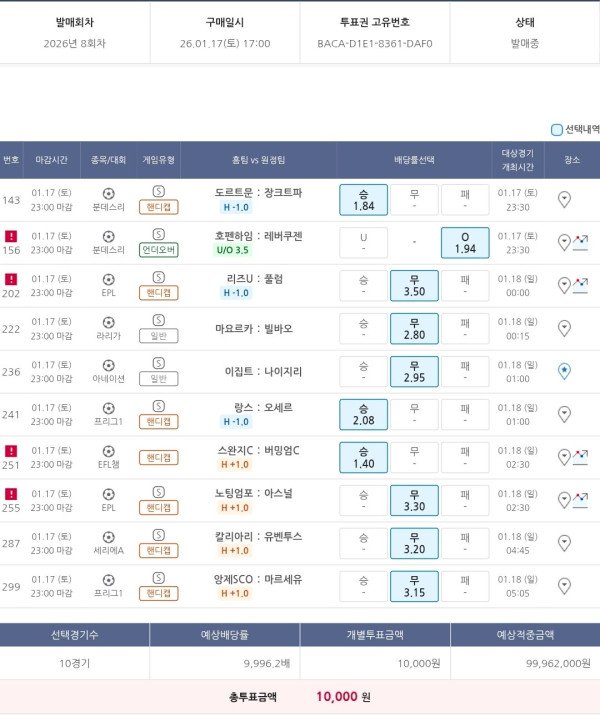Screen dimensions: 600x716
Task: Open trend chart icon for match 255
Action: (x=580, y=500)
